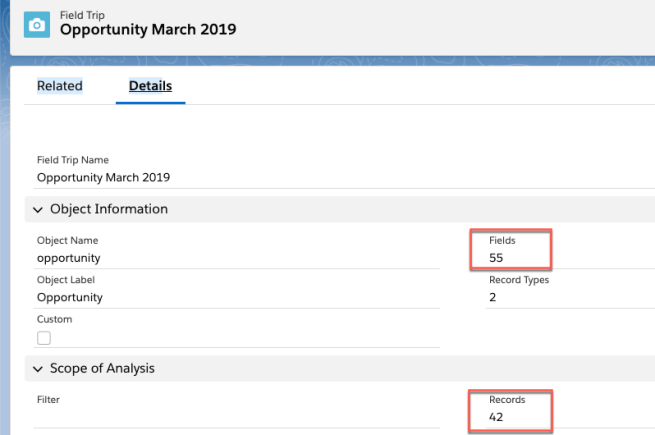The image size is (655, 435).
Task: Click the Object Label value Opportunity
Action: (x=69, y=297)
